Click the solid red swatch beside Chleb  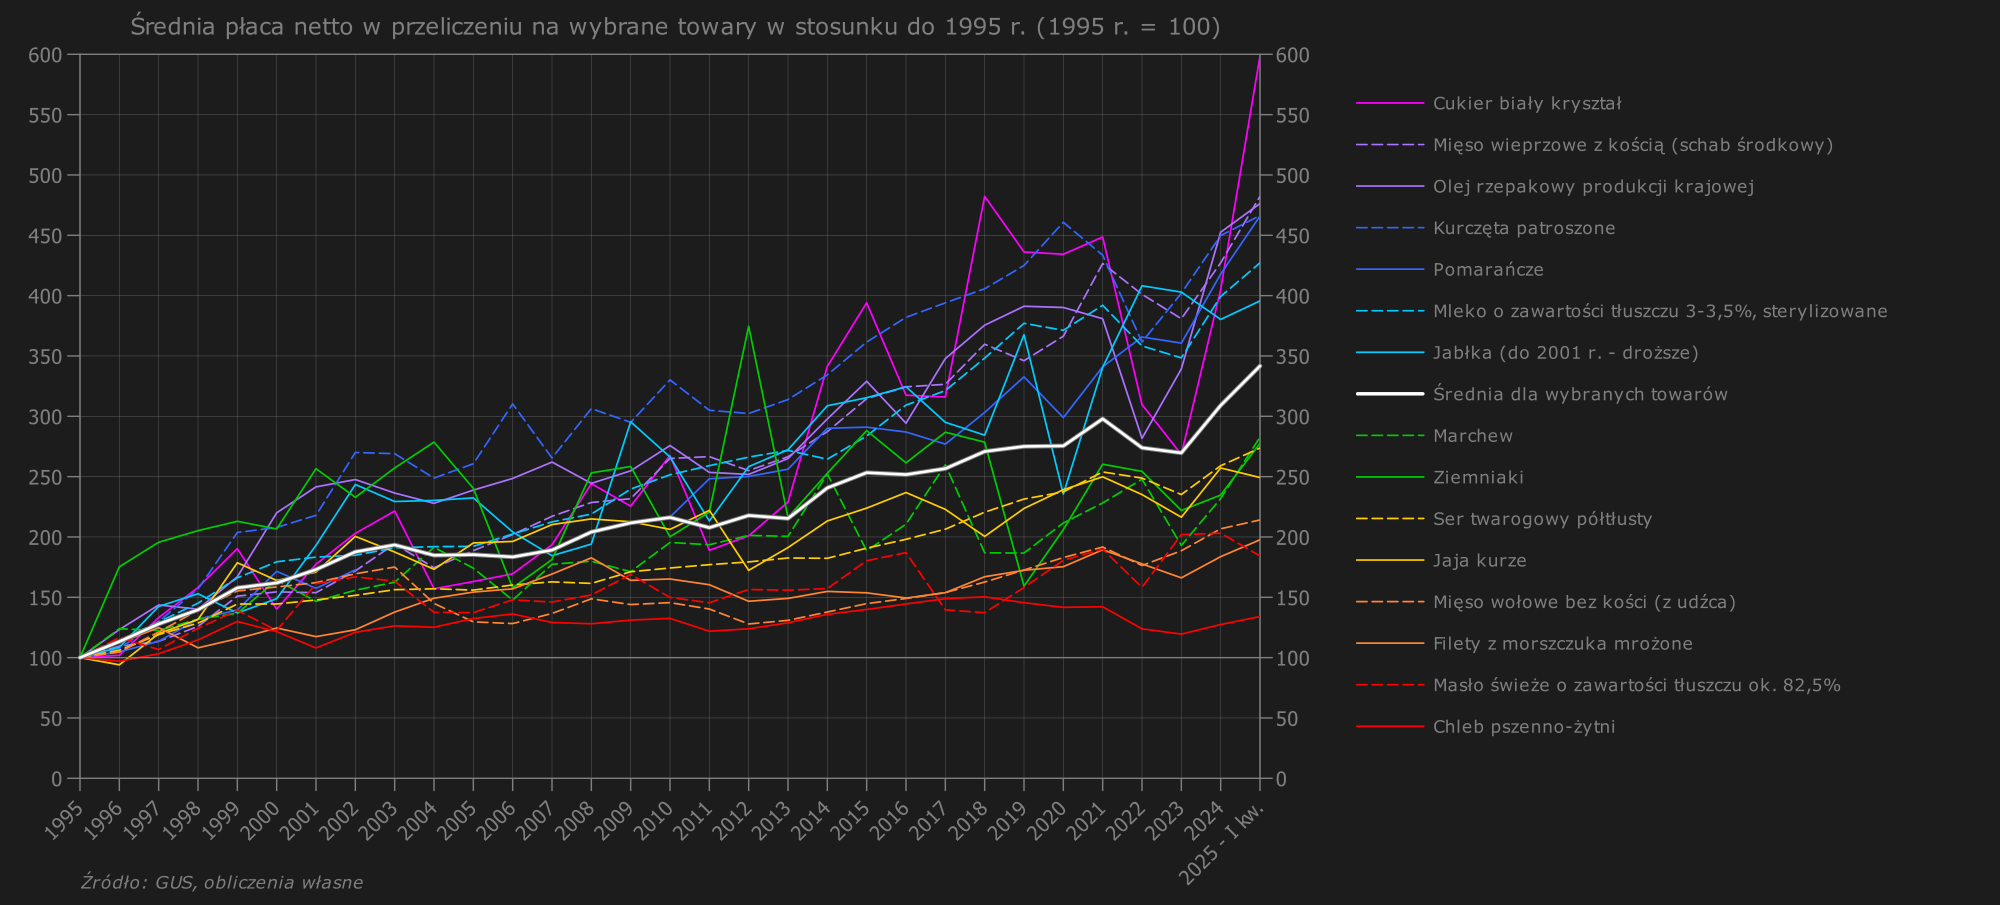1389,727
